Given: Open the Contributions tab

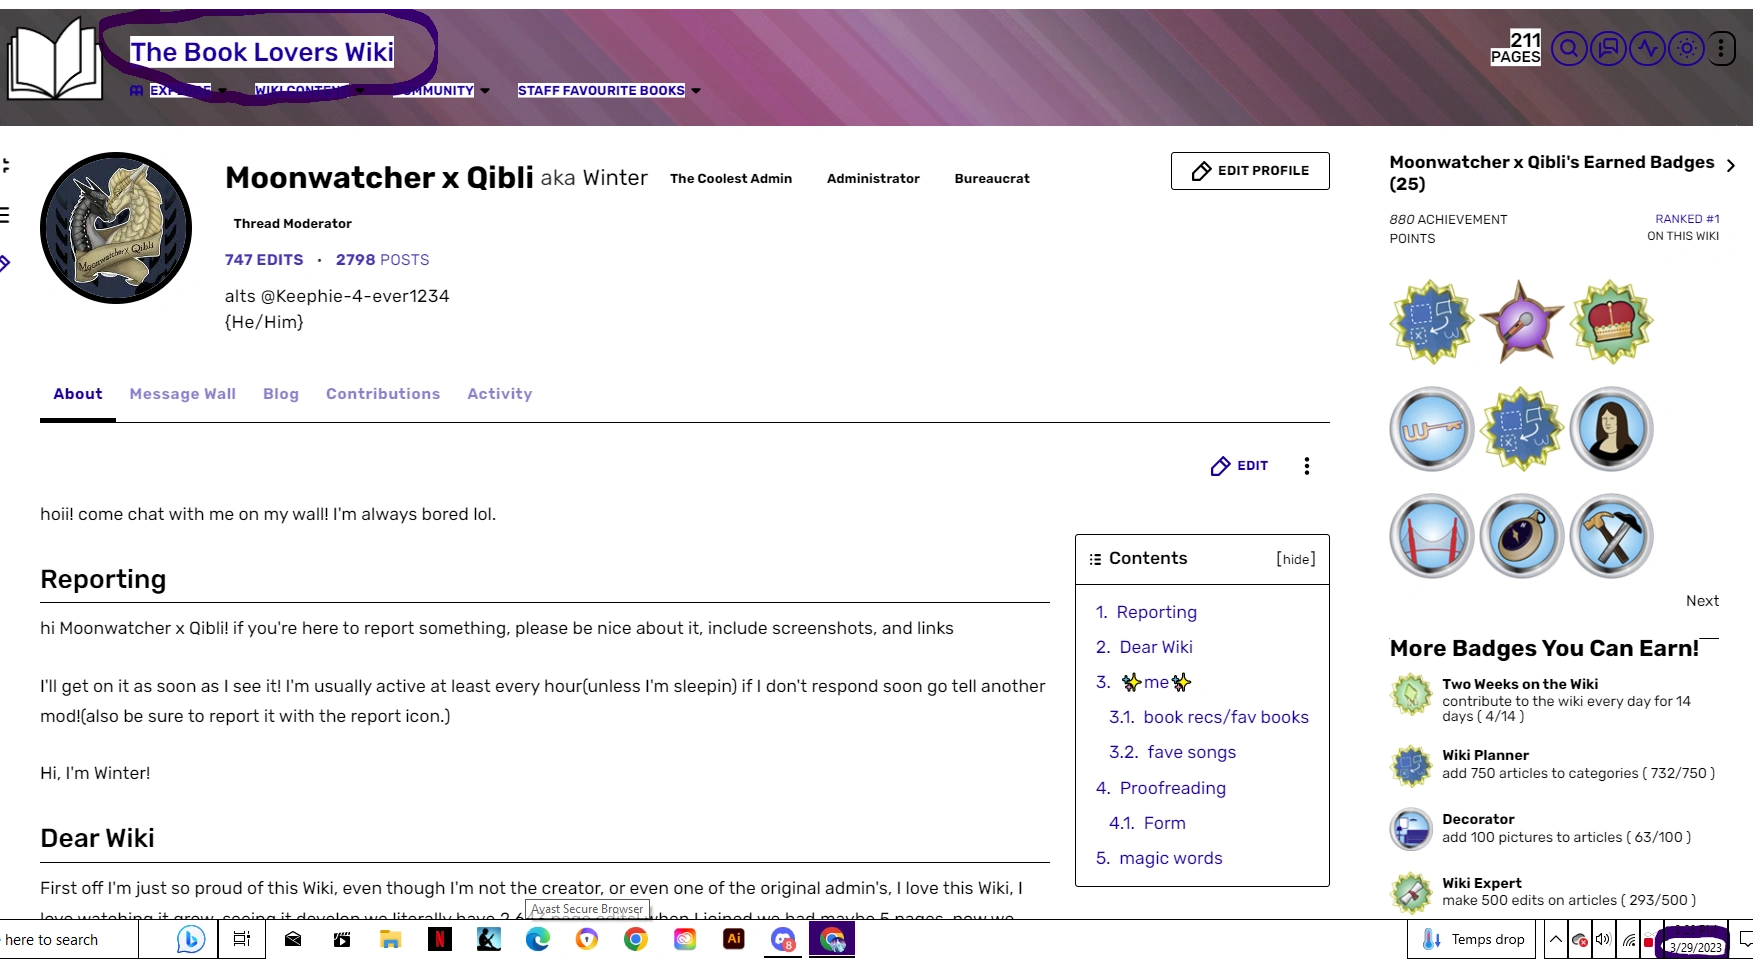Looking at the screenshot, I should [x=383, y=394].
